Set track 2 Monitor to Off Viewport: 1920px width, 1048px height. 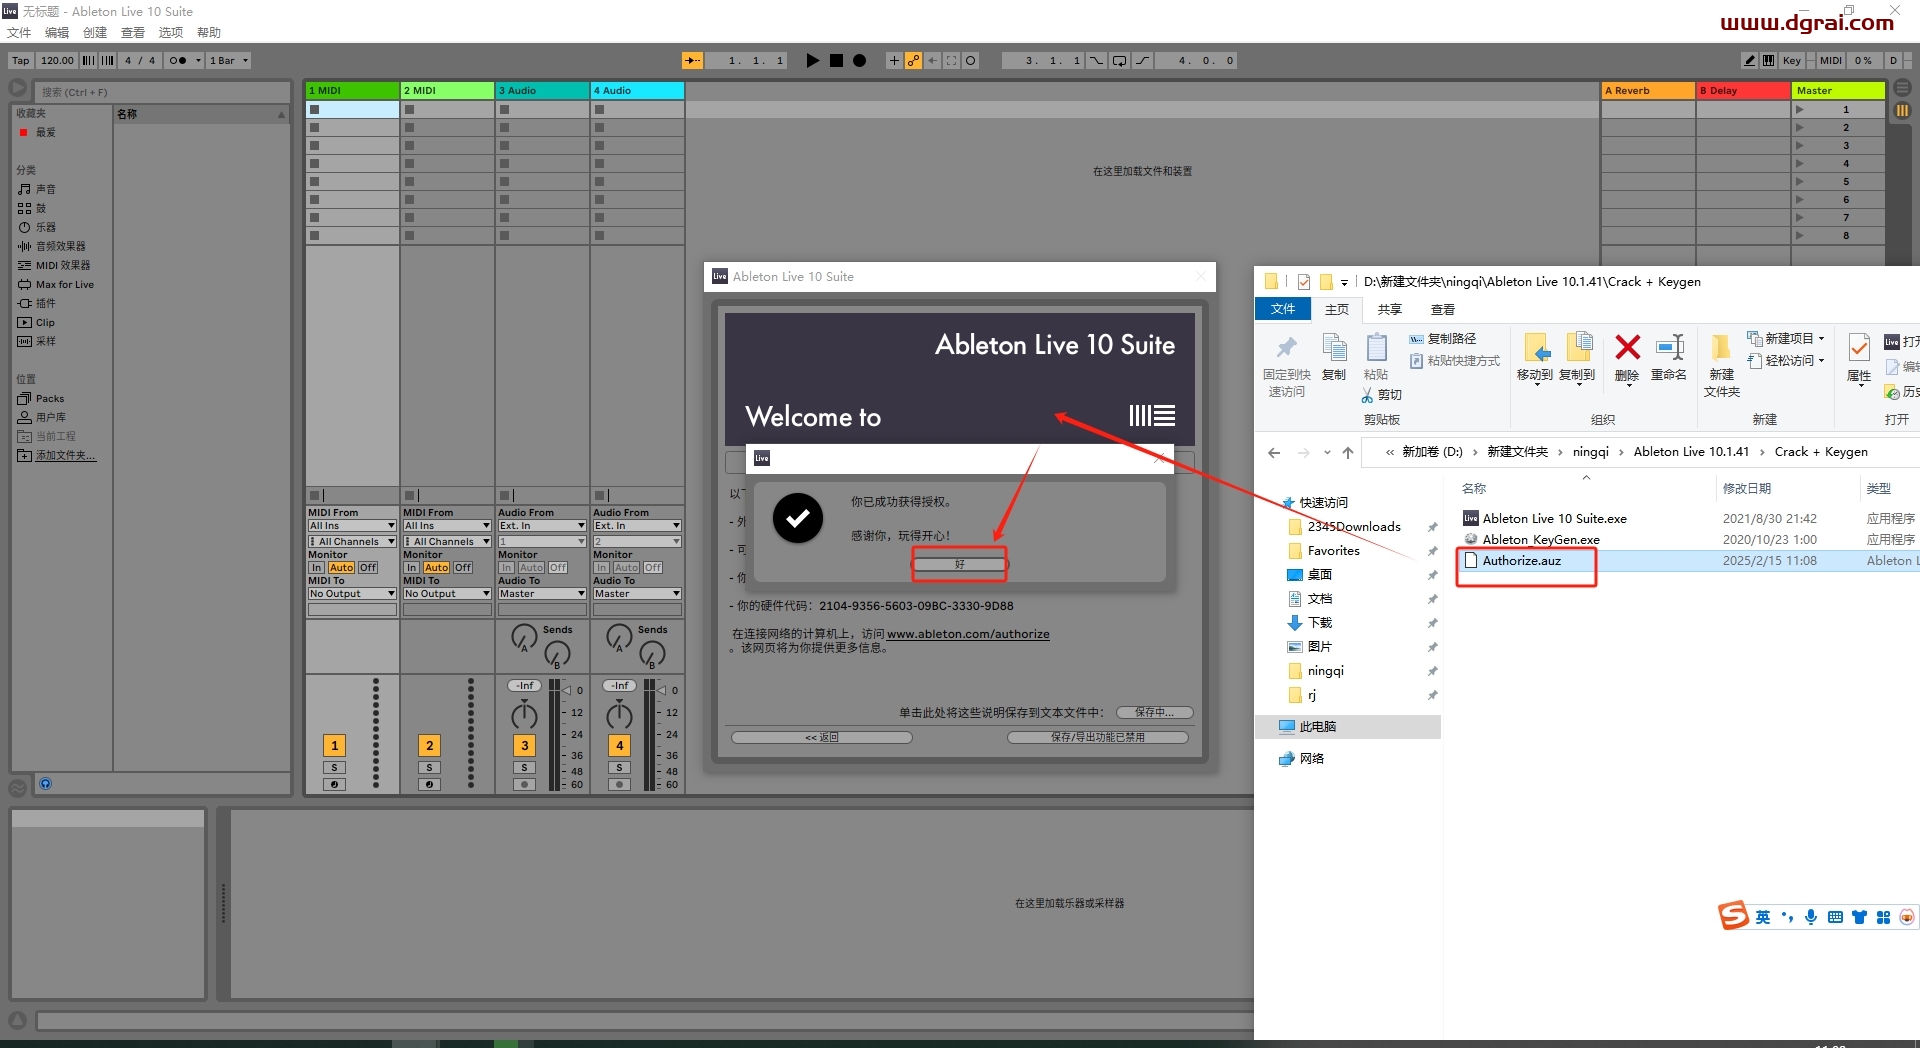(463, 567)
